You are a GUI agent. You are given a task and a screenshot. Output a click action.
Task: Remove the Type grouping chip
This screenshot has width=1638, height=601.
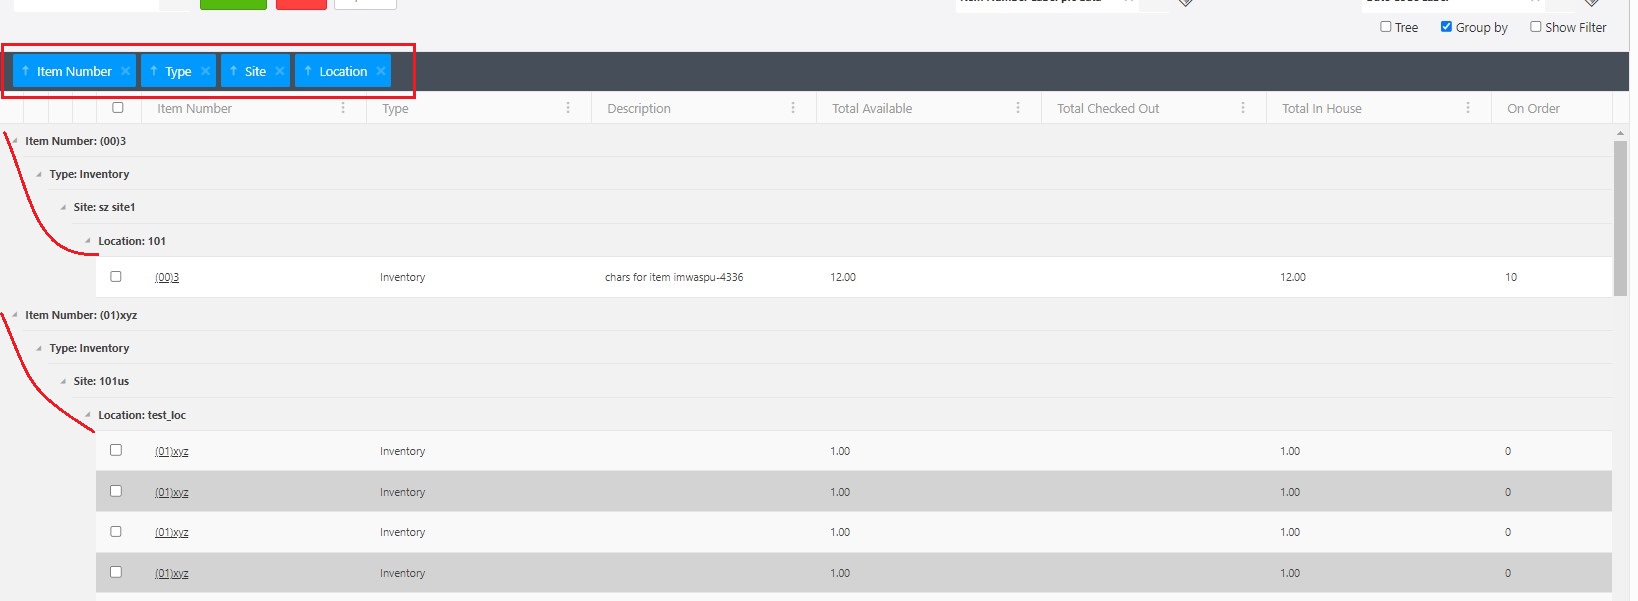[205, 71]
